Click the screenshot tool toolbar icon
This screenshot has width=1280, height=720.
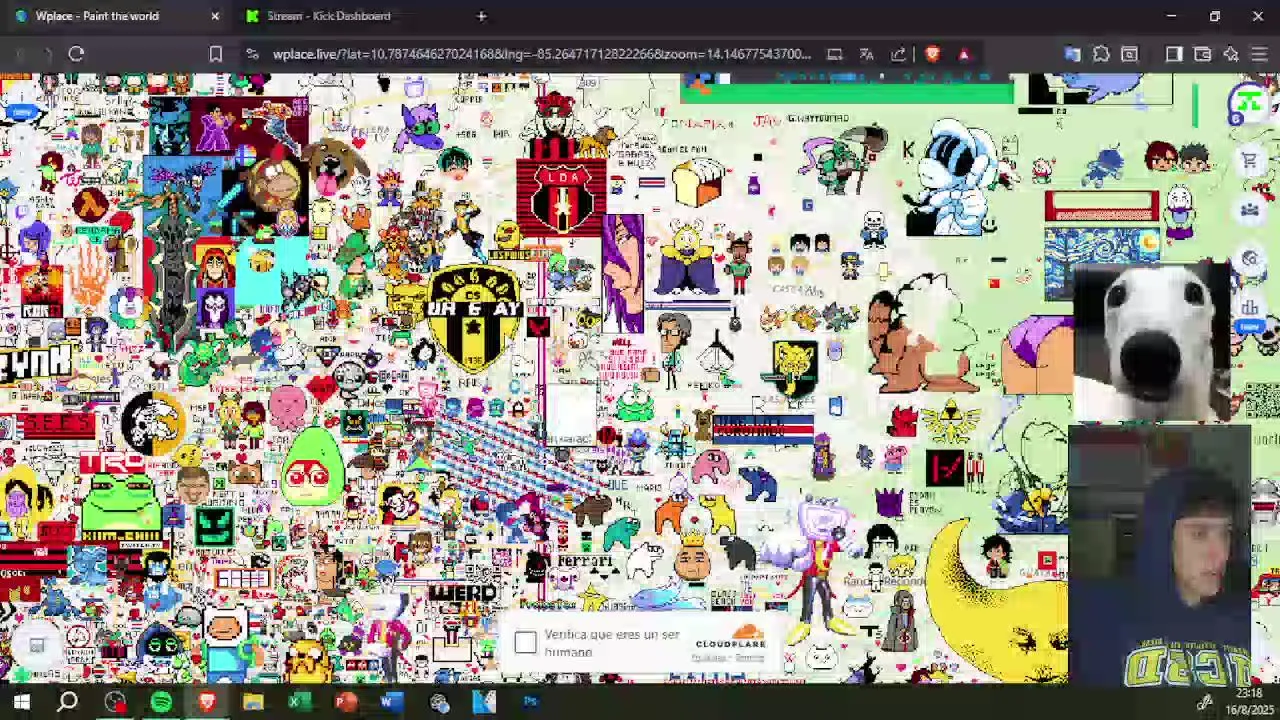(1130, 54)
